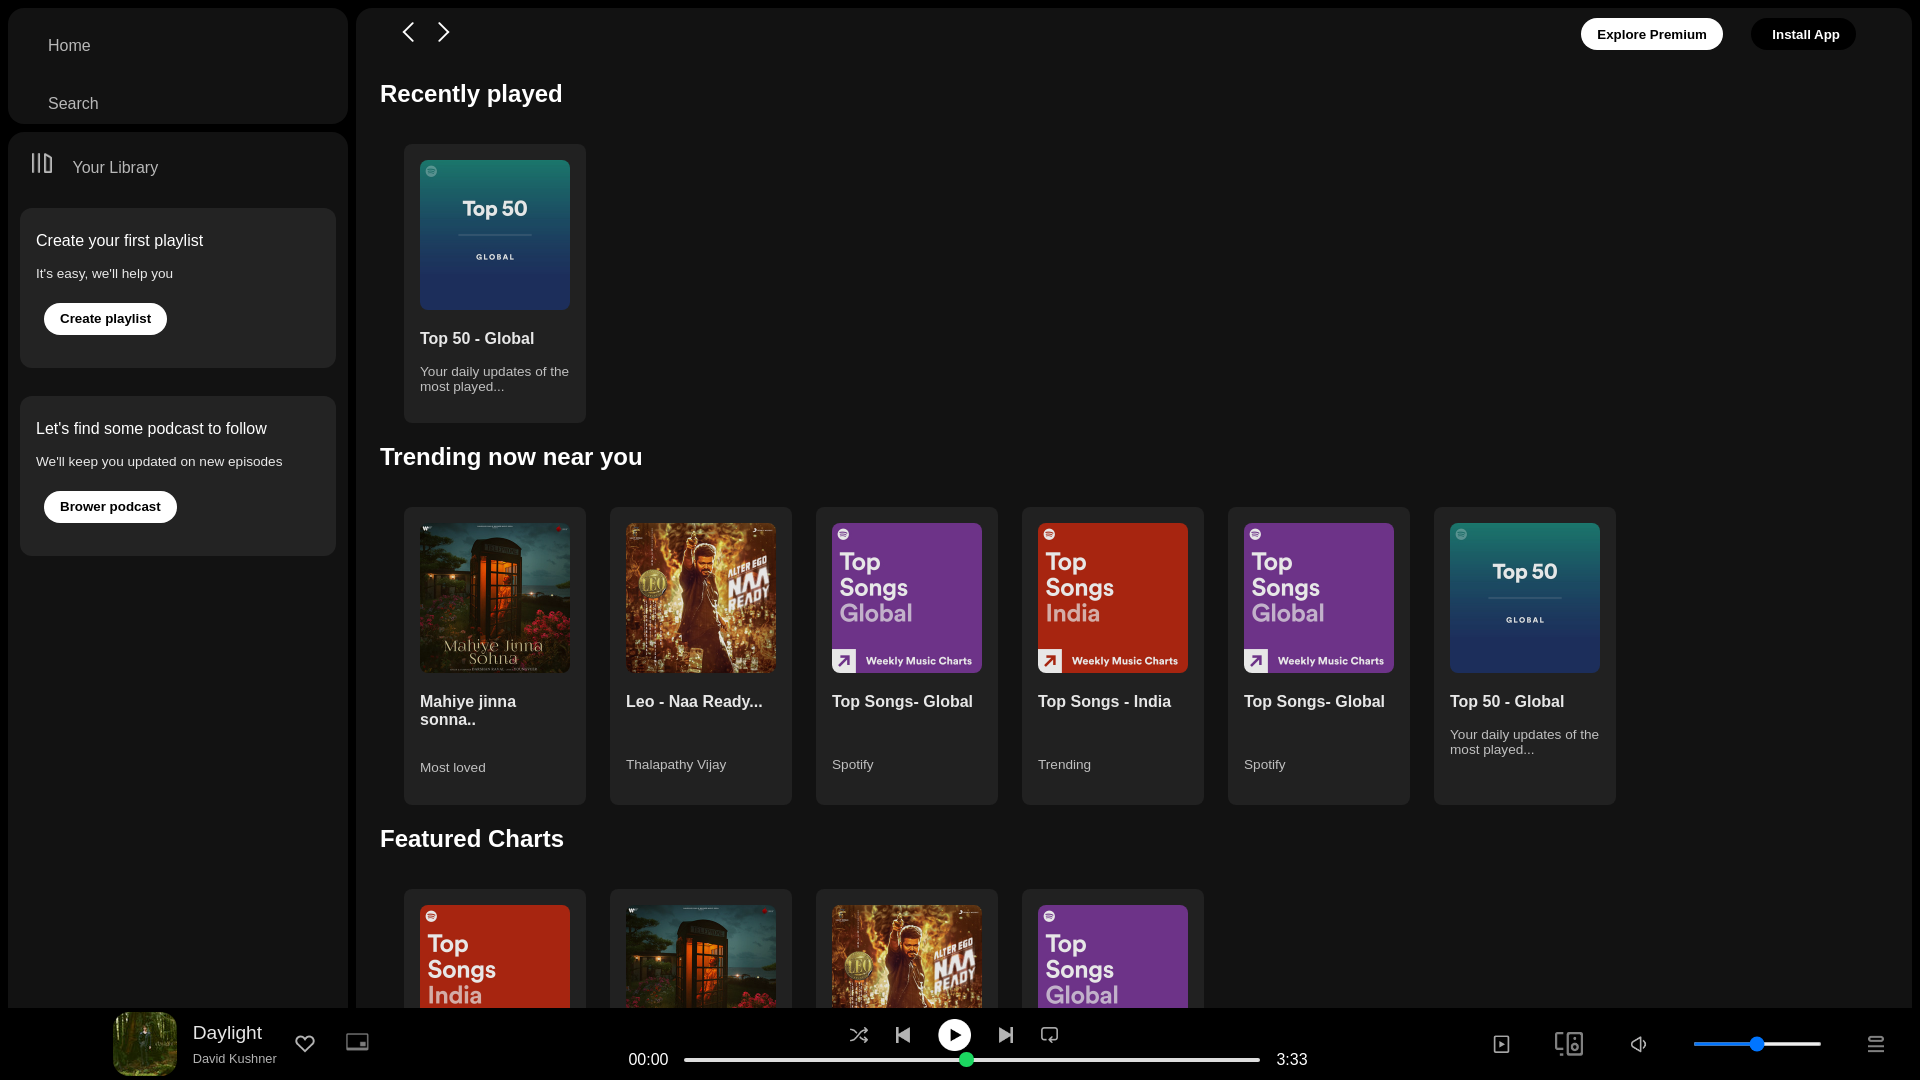Click Featured Charts heading

coord(472,839)
